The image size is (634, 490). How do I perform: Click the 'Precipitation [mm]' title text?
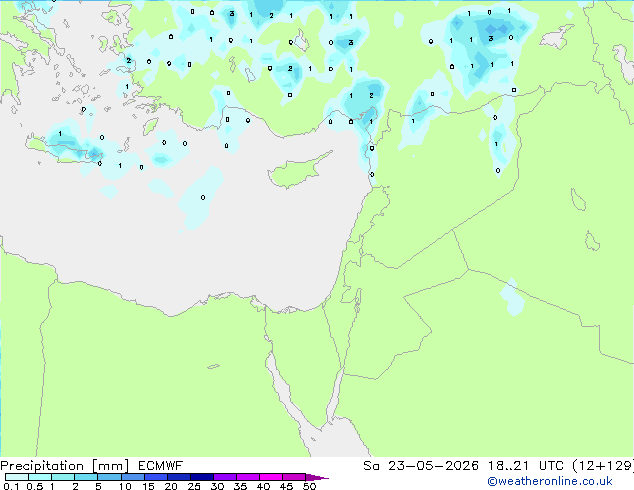[x=65, y=466]
